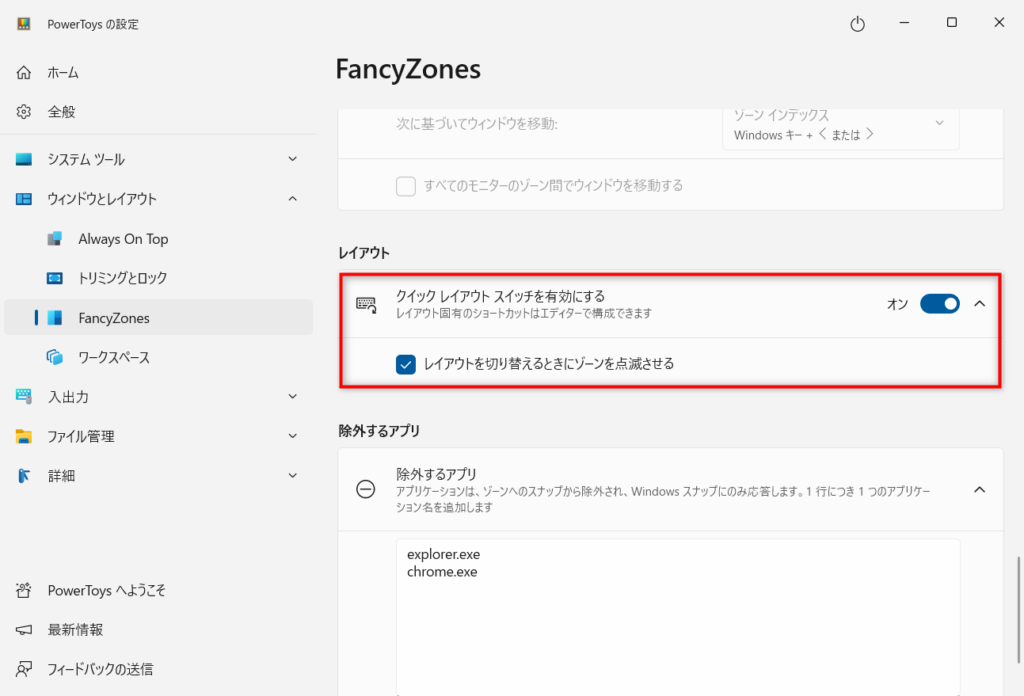
Task: Click the 全般 gear icon
Action: pyautogui.click(x=24, y=112)
